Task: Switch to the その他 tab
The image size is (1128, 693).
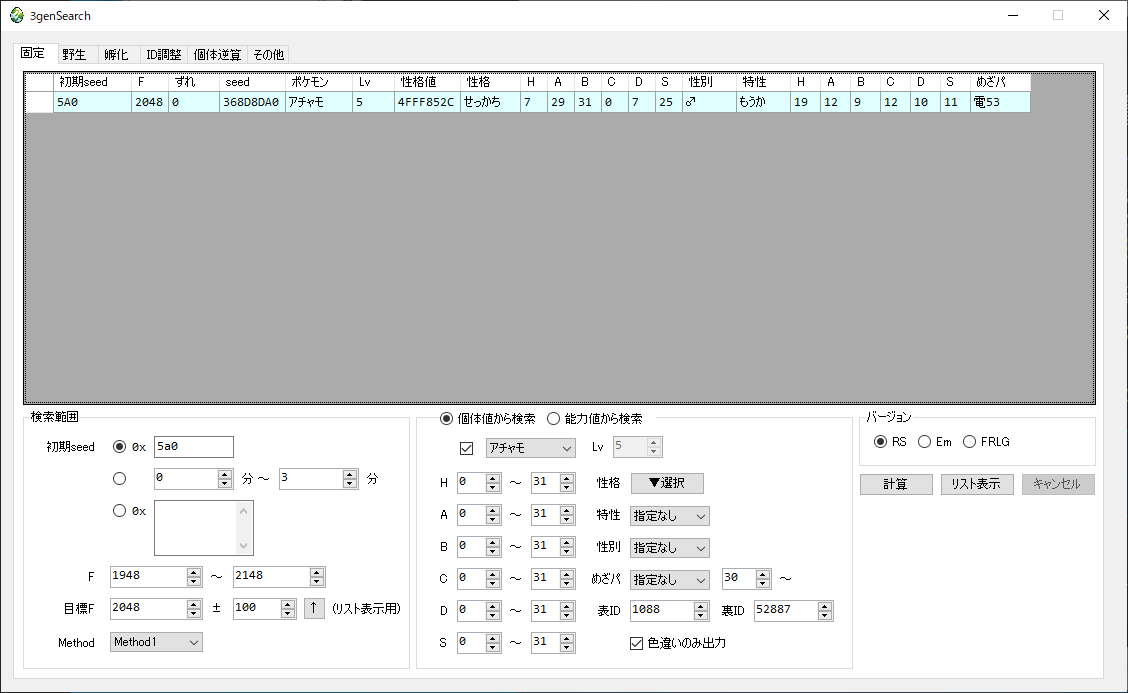Action: click(x=268, y=55)
